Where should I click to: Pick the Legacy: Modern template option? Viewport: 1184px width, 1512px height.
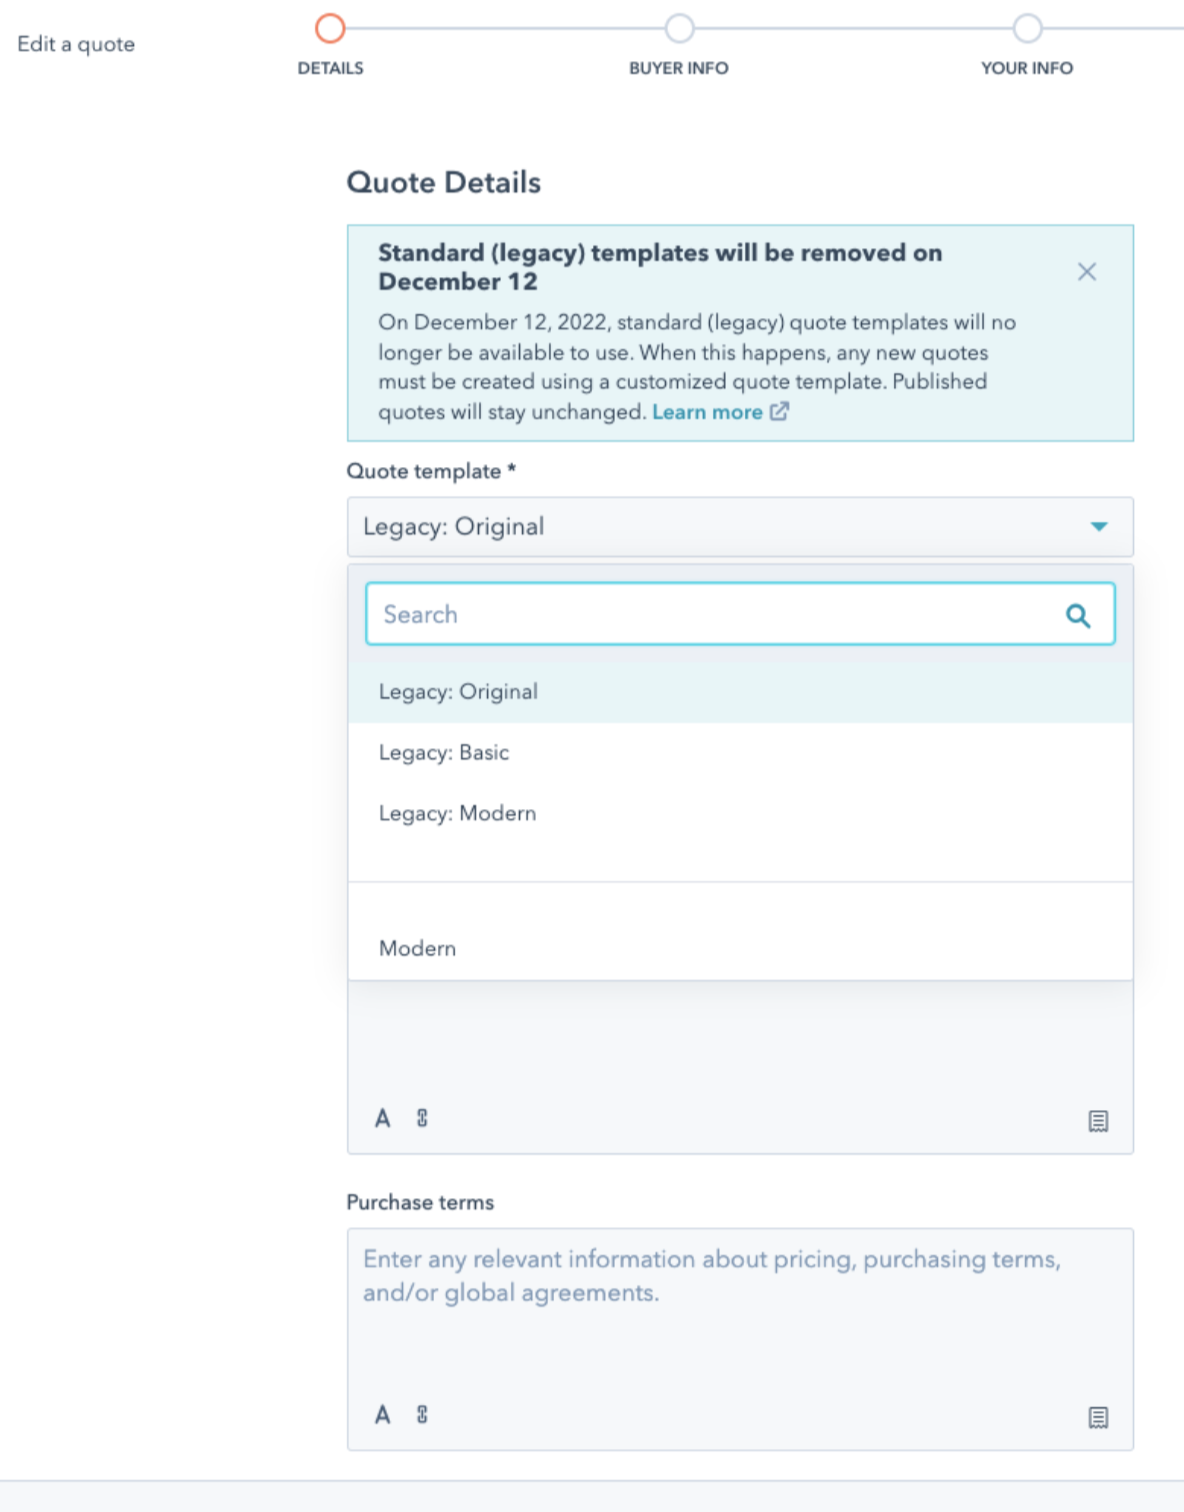point(457,814)
